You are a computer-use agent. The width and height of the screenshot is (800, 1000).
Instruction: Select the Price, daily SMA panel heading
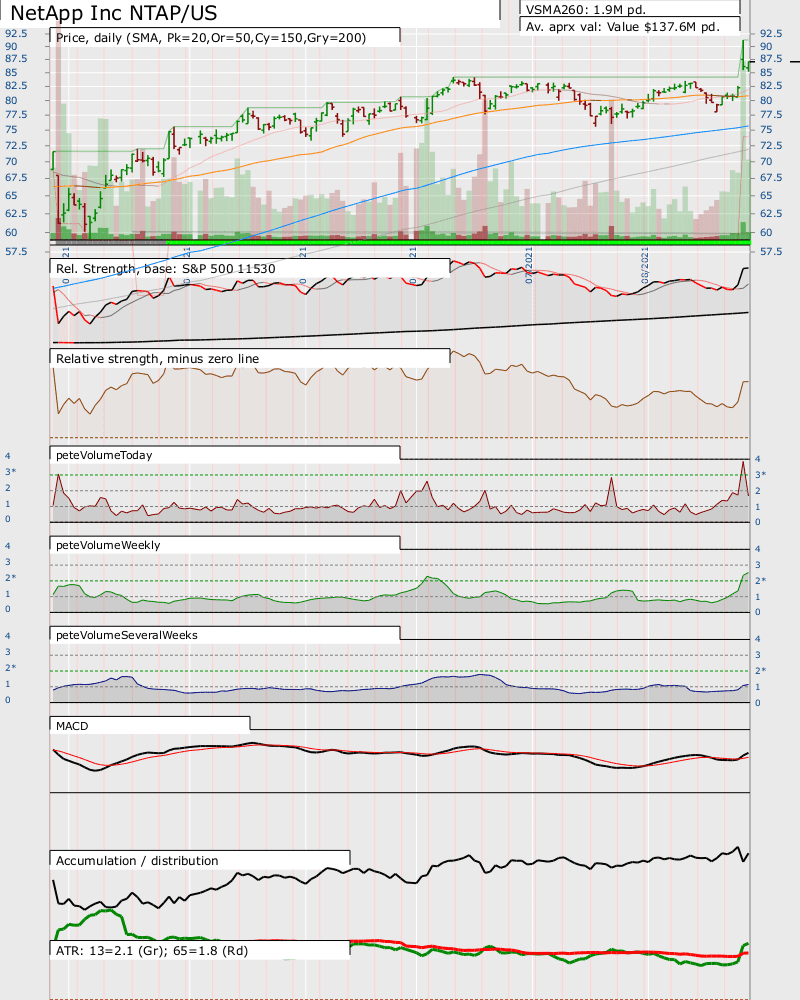(211, 38)
